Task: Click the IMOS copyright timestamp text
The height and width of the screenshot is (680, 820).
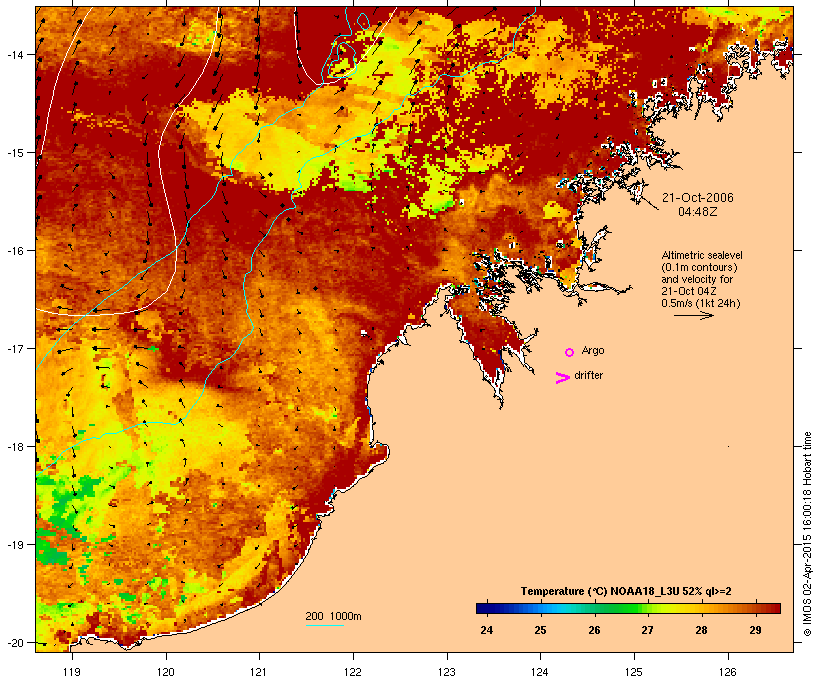Action: [808, 534]
